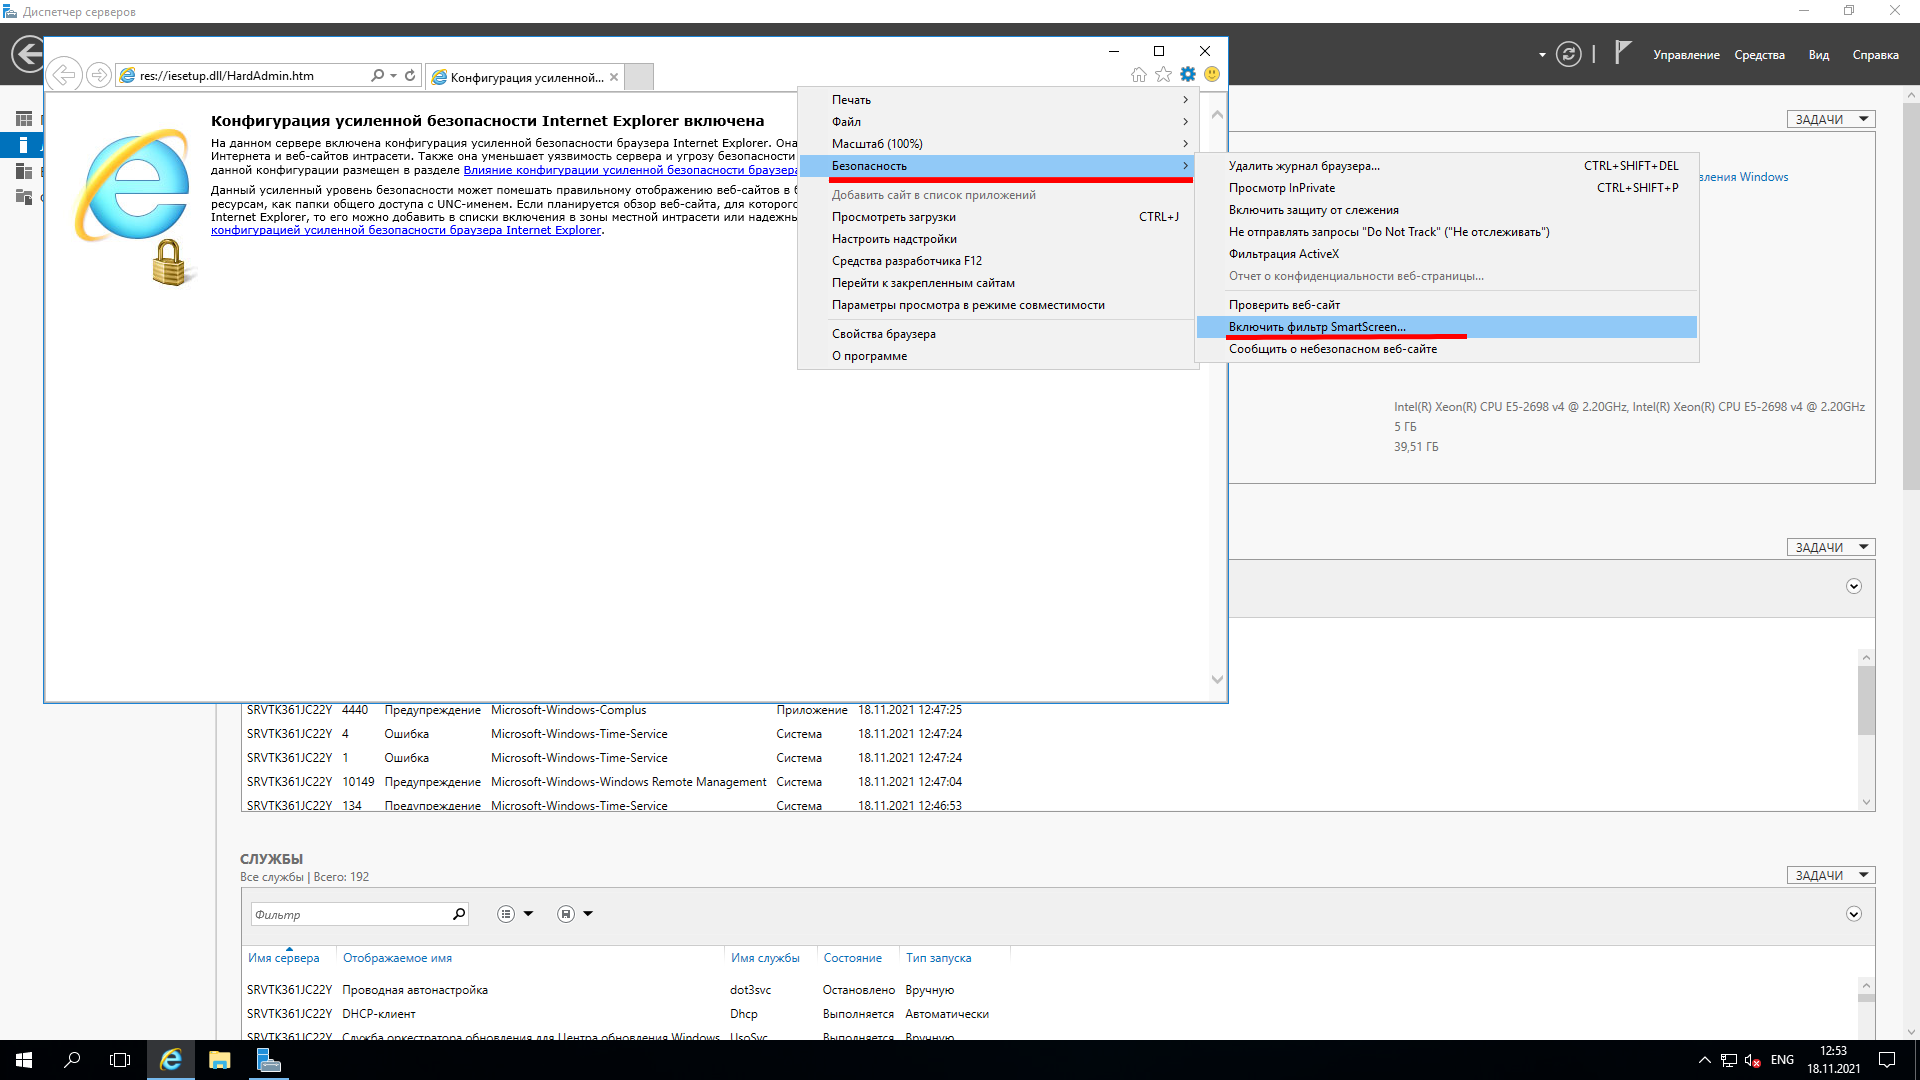Click the smiley feedback icon
This screenshot has height=1080, width=1920.
pos(1212,75)
